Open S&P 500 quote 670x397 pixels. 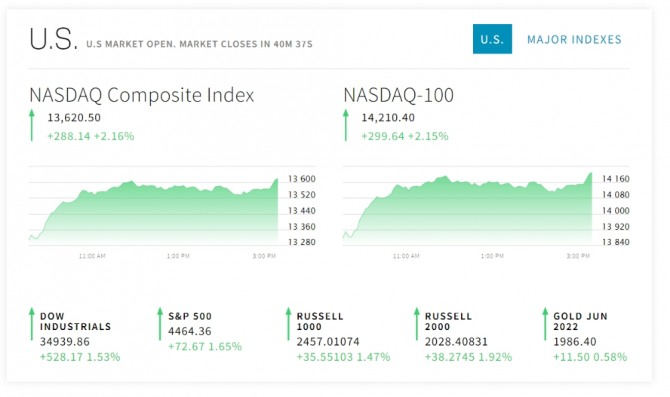pyautogui.click(x=190, y=316)
